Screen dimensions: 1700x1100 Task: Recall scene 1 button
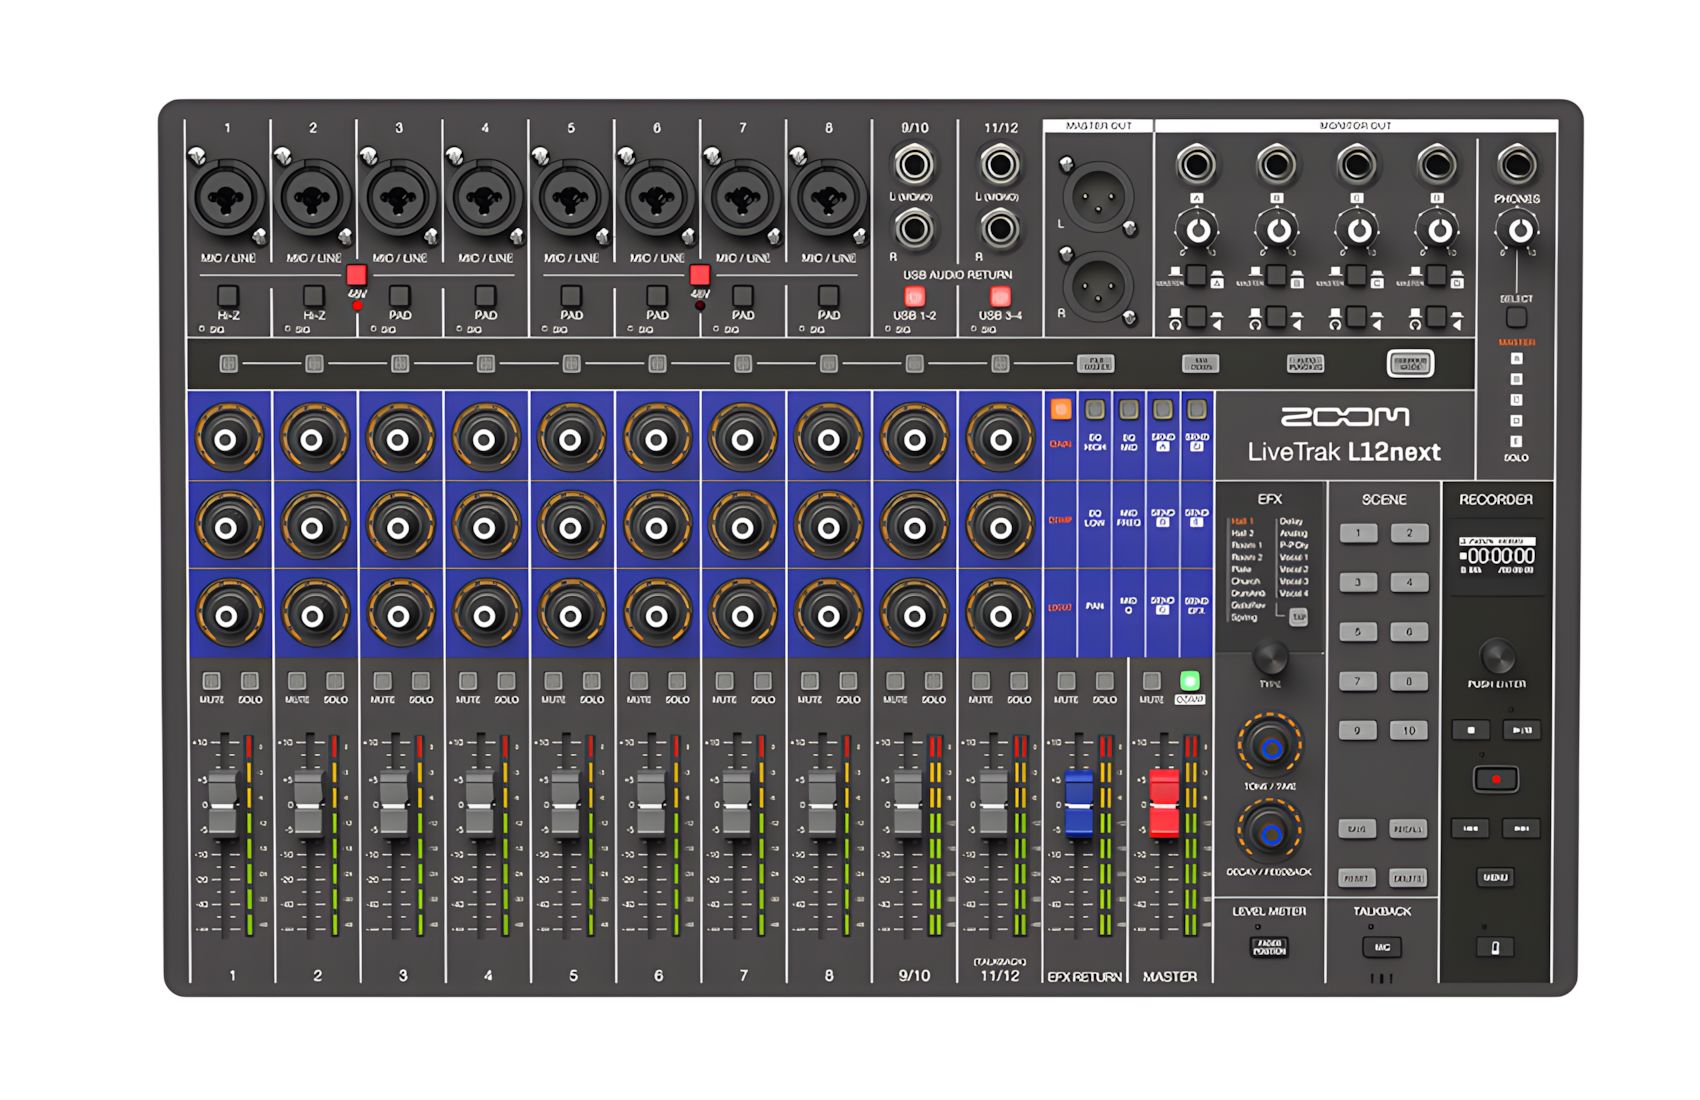click(x=1358, y=533)
